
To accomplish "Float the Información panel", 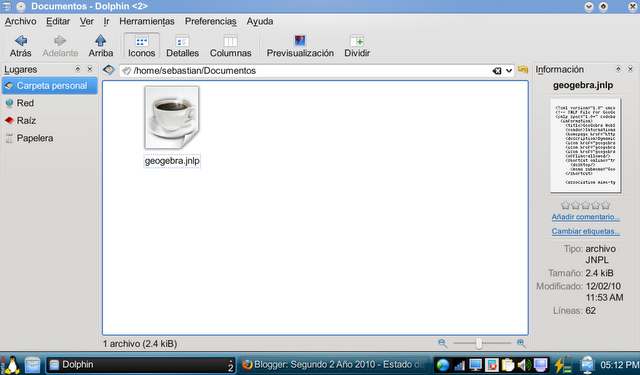I will 618,69.
